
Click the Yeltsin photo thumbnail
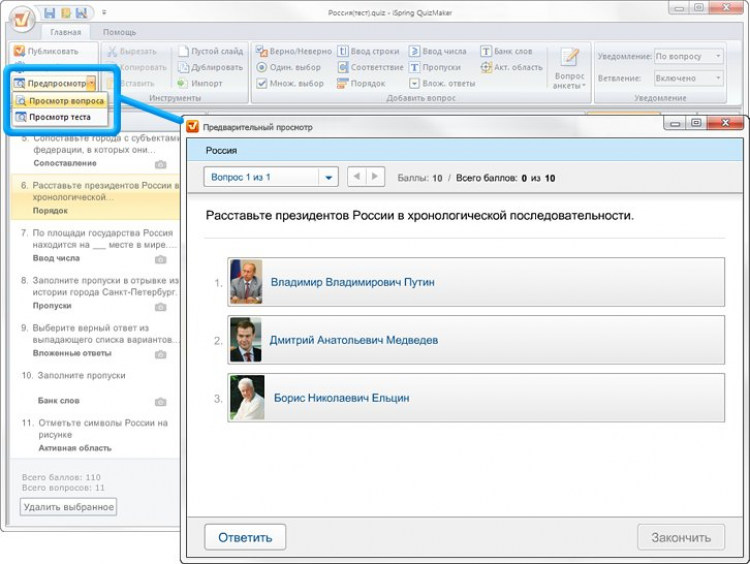tap(247, 398)
